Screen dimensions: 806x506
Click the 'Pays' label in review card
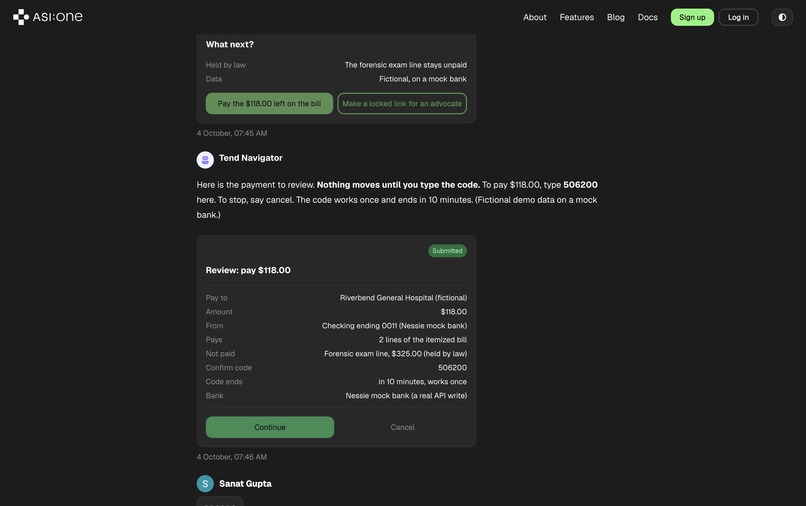(x=214, y=339)
